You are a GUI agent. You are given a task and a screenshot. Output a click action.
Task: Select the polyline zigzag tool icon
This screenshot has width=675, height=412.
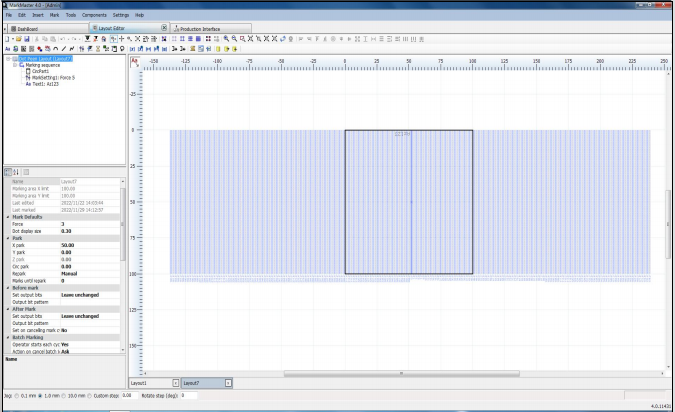[72, 49]
